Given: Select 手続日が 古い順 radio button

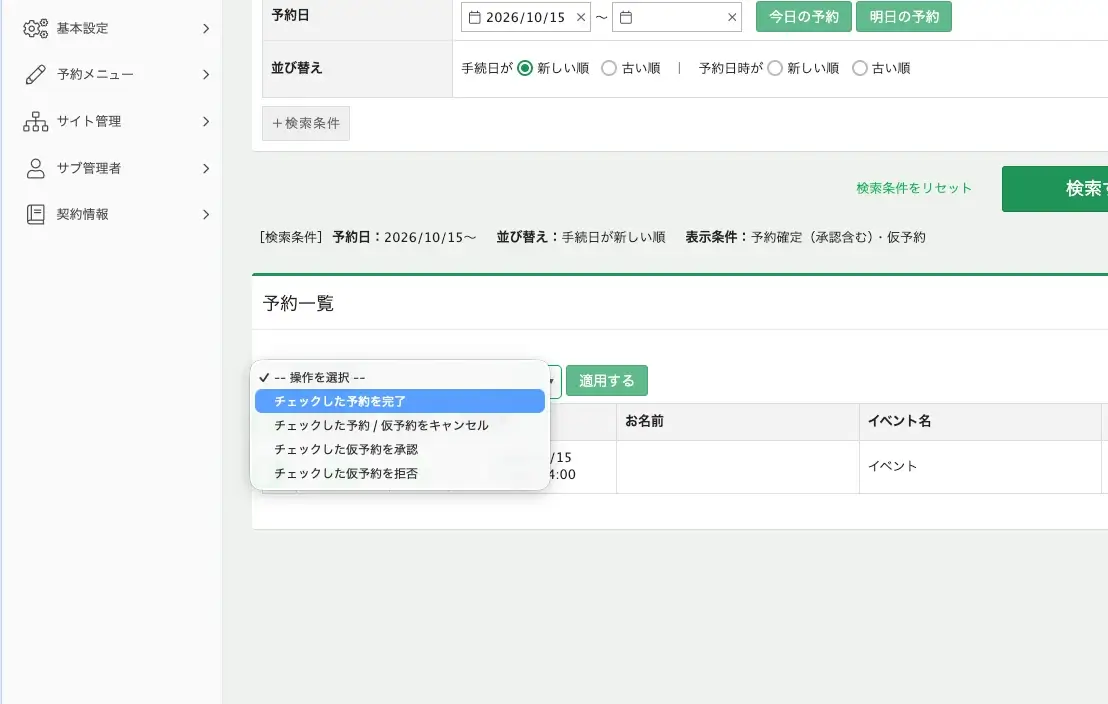Looking at the screenshot, I should [x=609, y=69].
